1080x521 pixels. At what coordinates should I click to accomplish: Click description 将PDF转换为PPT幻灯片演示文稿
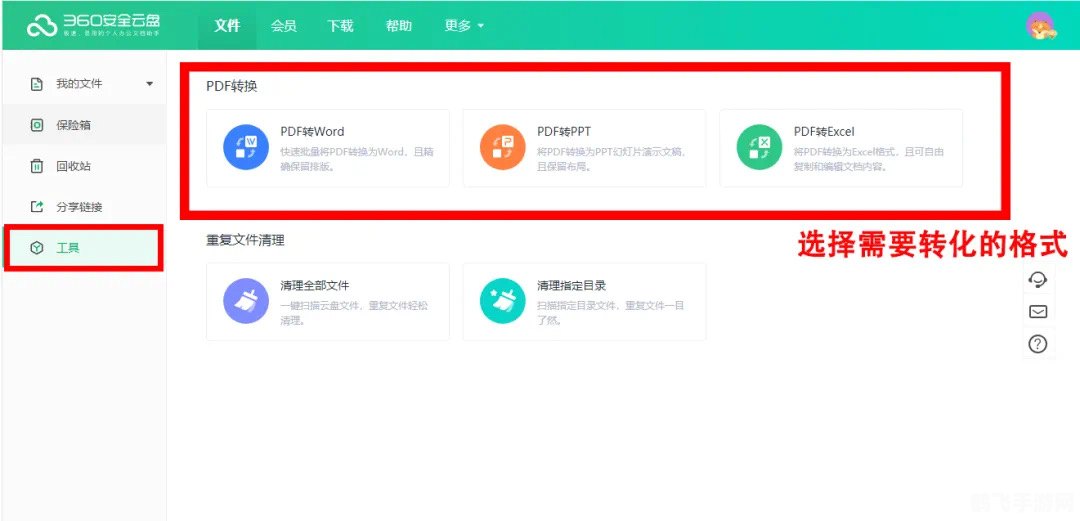(x=612, y=159)
